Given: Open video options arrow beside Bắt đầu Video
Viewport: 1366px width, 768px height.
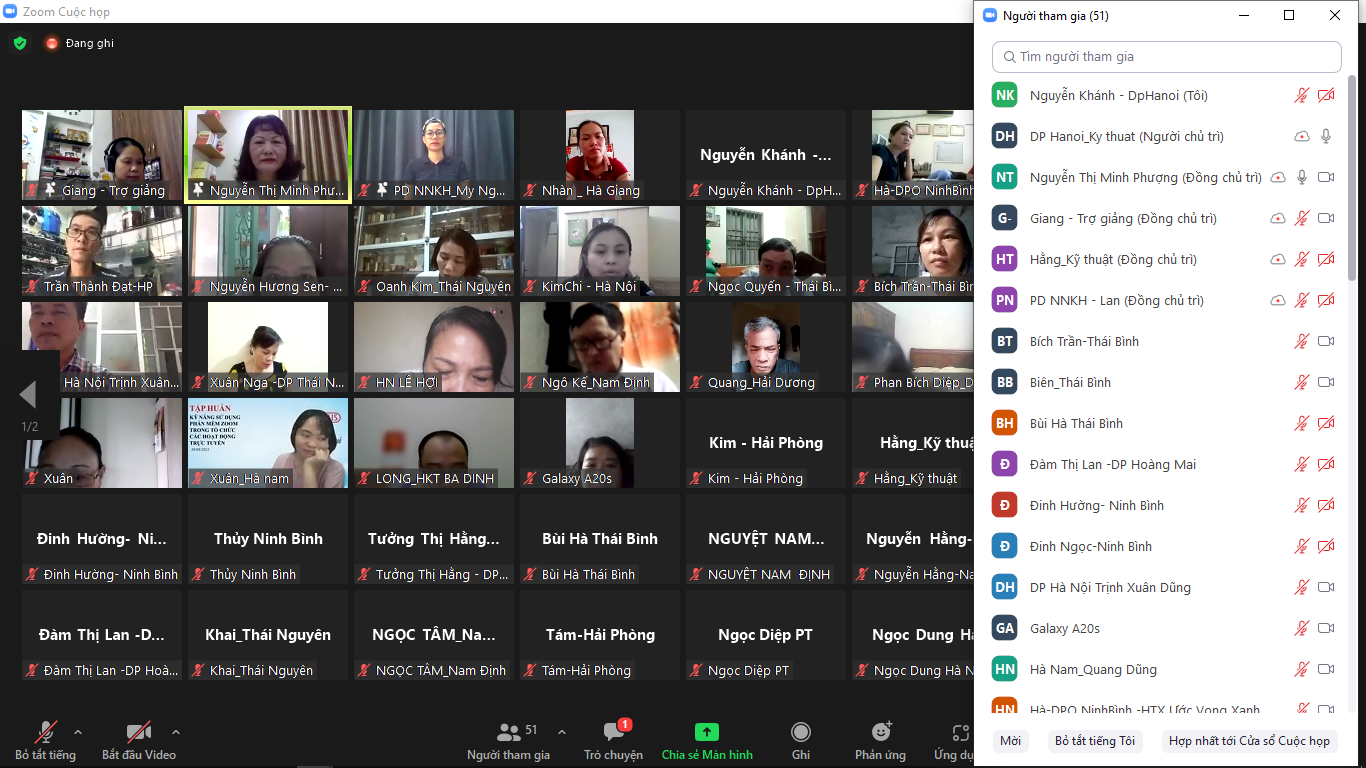Looking at the screenshot, I should click(176, 732).
